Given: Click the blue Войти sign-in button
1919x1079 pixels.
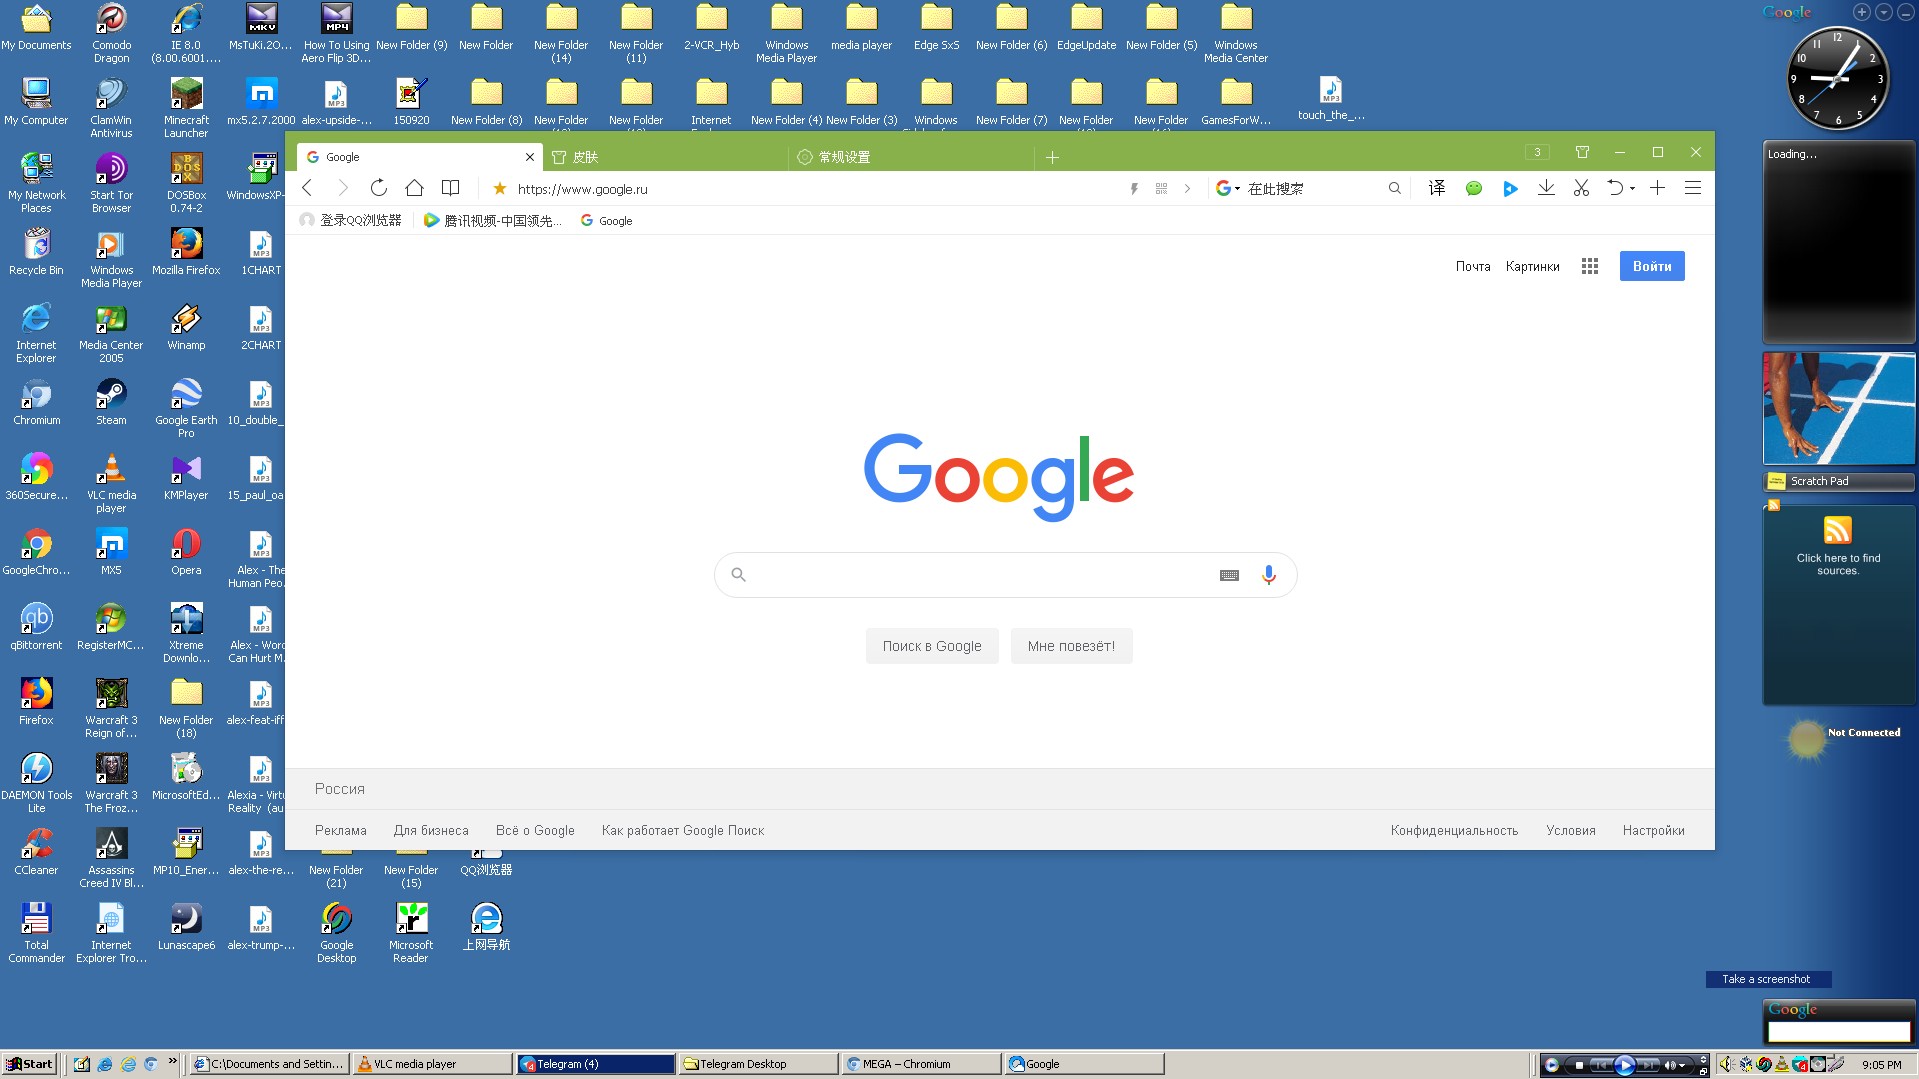Looking at the screenshot, I should point(1651,266).
